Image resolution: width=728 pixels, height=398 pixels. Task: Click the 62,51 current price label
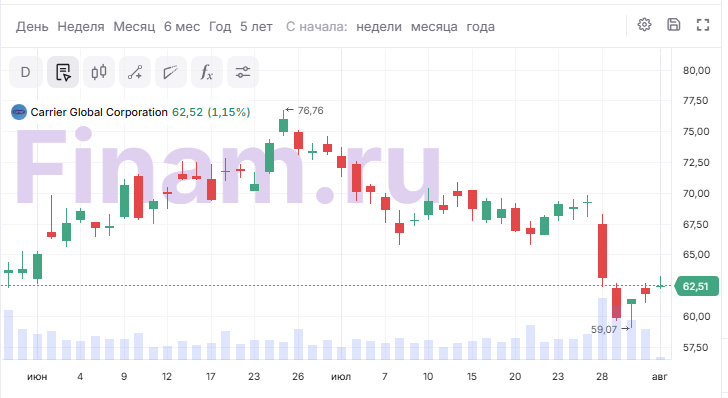696,287
